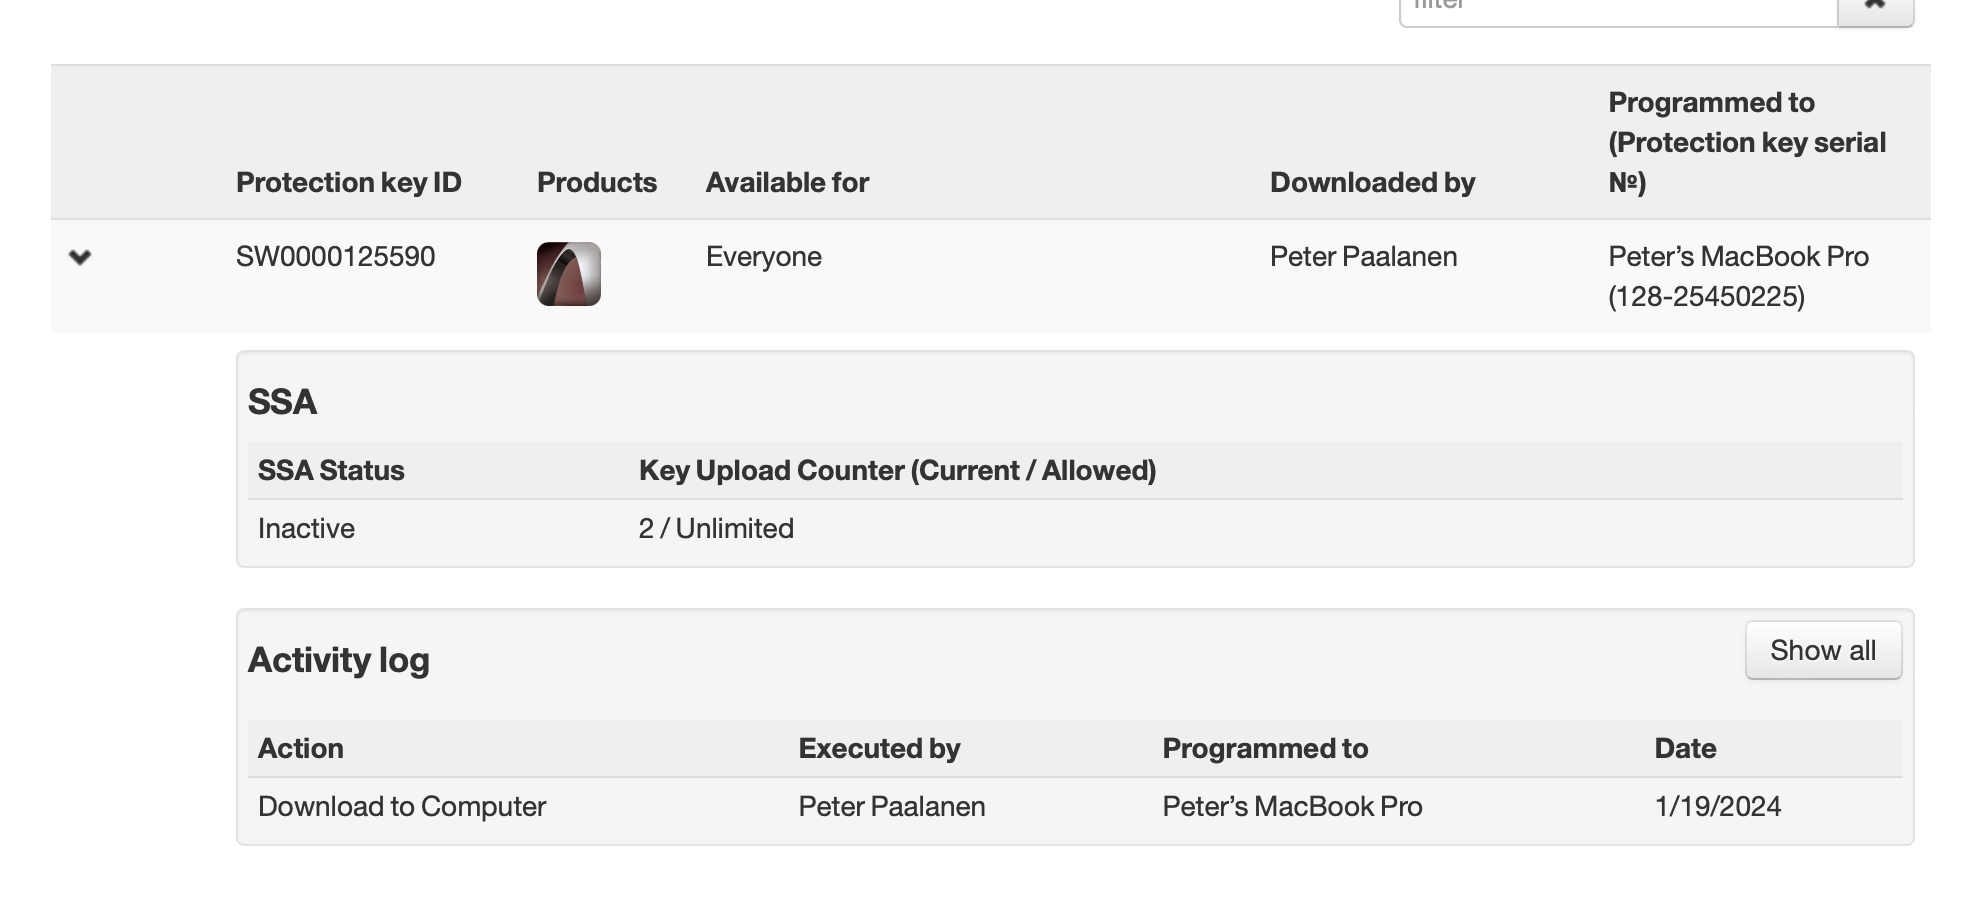Collapse the SW0000125590 row chevron
The image size is (1982, 902).
pos(80,257)
